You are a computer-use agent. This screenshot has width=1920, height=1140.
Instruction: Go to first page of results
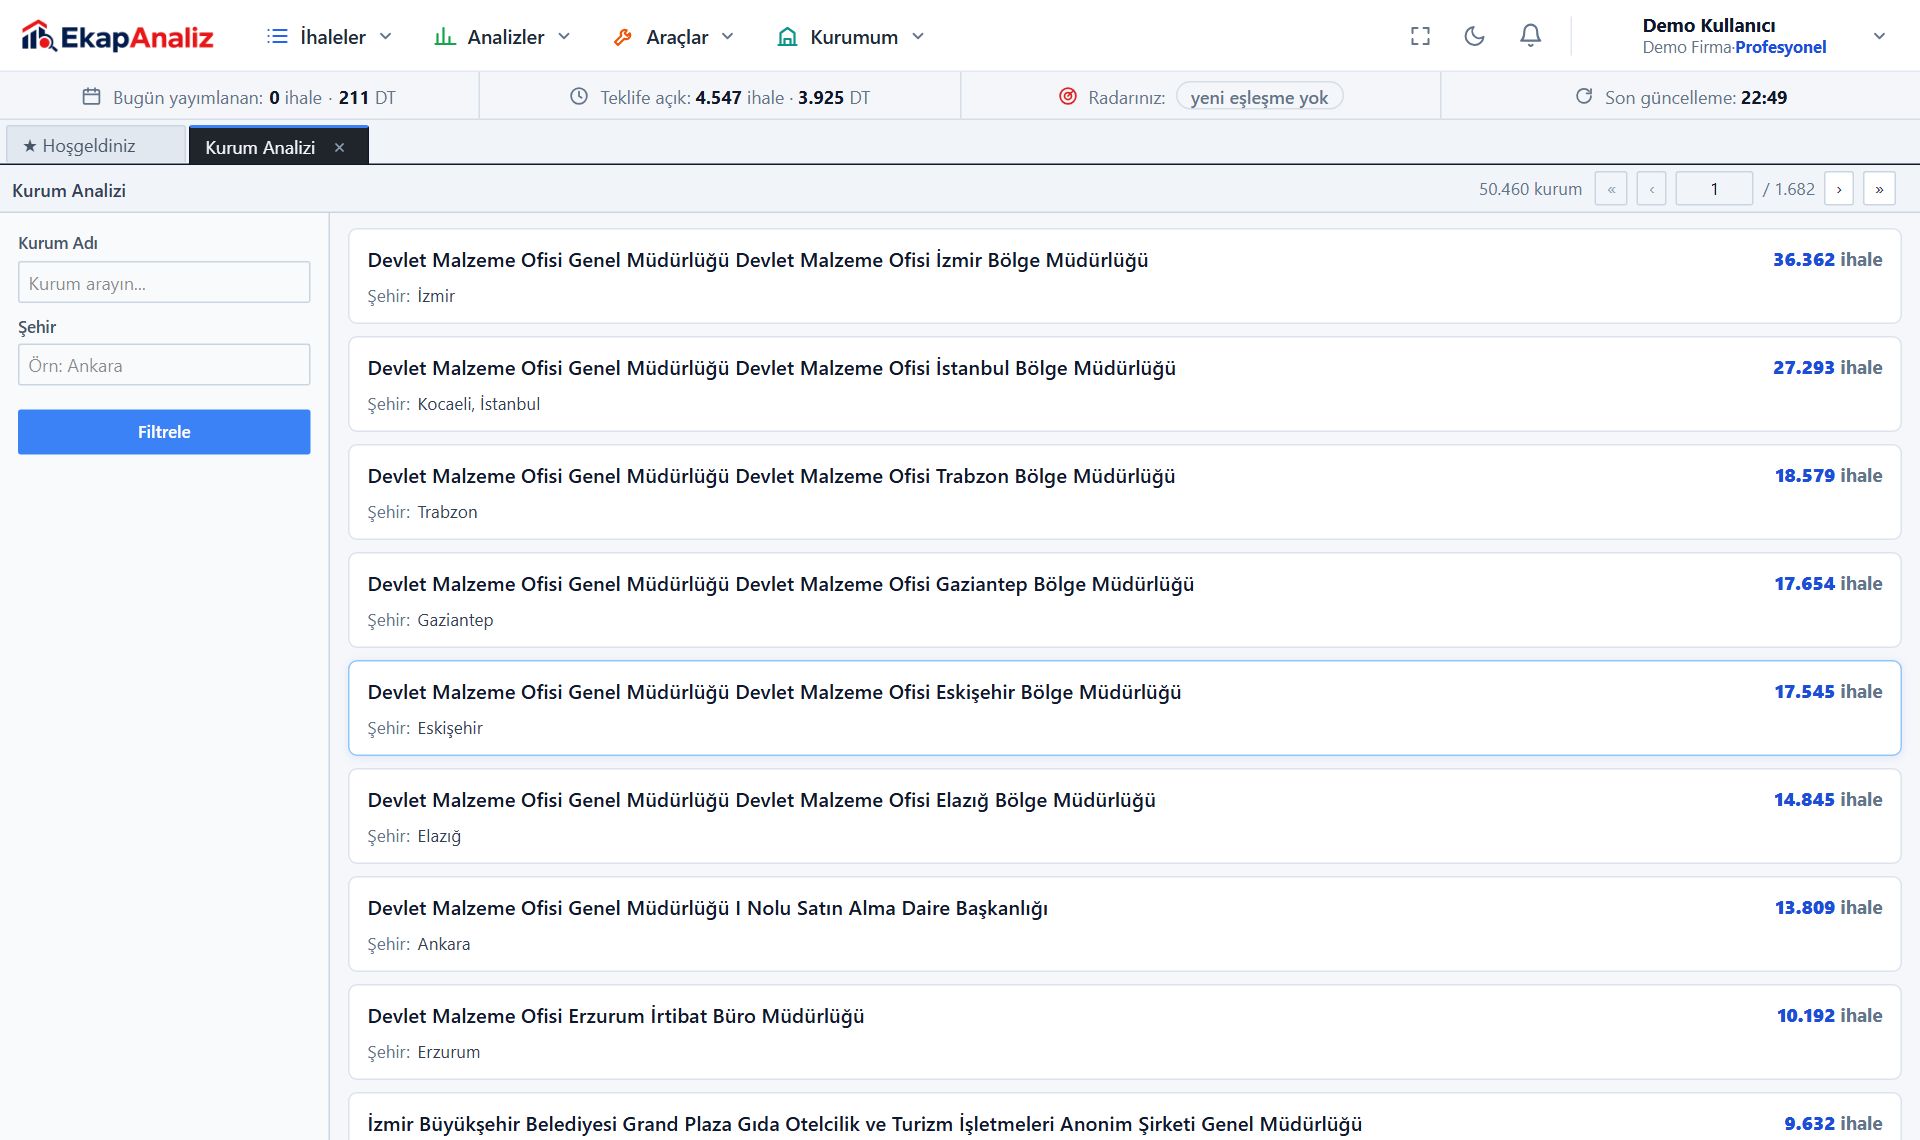coord(1611,189)
